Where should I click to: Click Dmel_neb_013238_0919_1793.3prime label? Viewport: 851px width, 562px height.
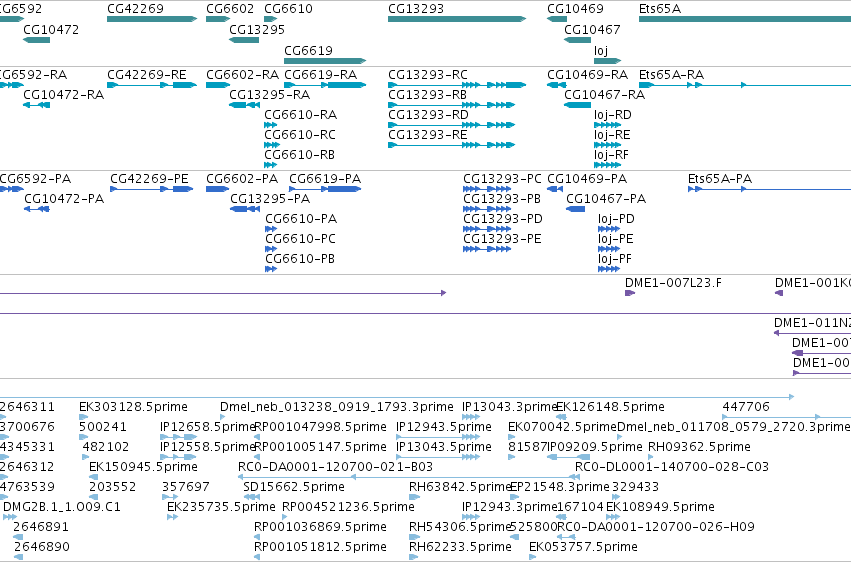pos(336,407)
